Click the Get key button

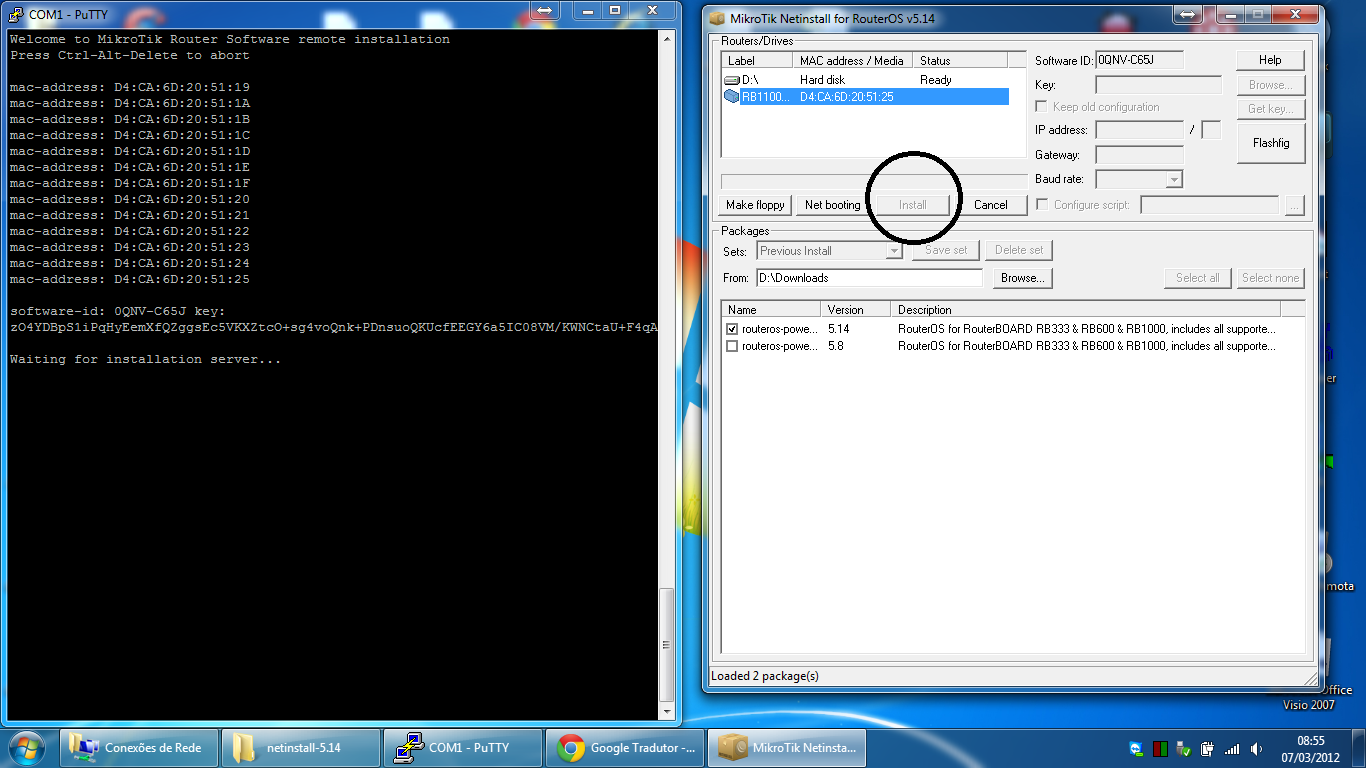click(x=1270, y=109)
